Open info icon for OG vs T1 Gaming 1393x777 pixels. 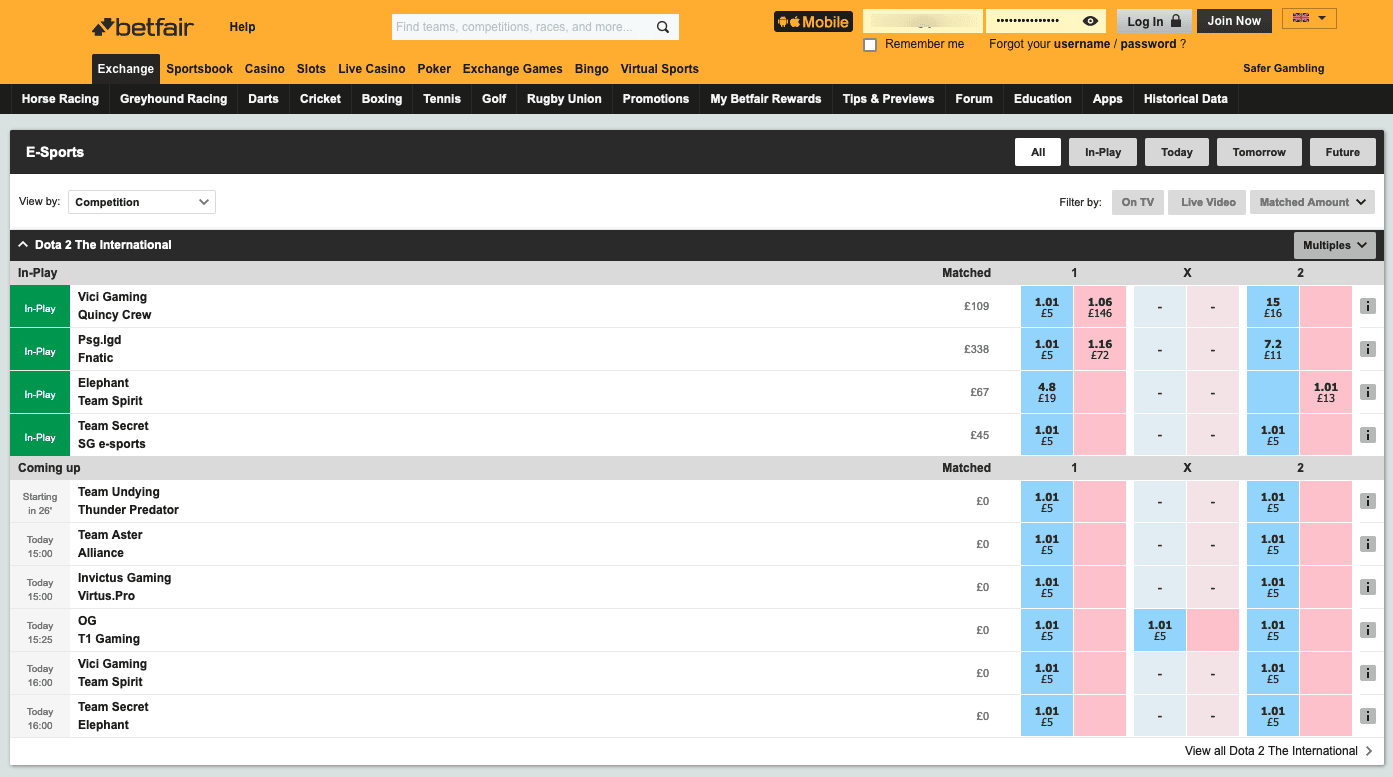1368,630
